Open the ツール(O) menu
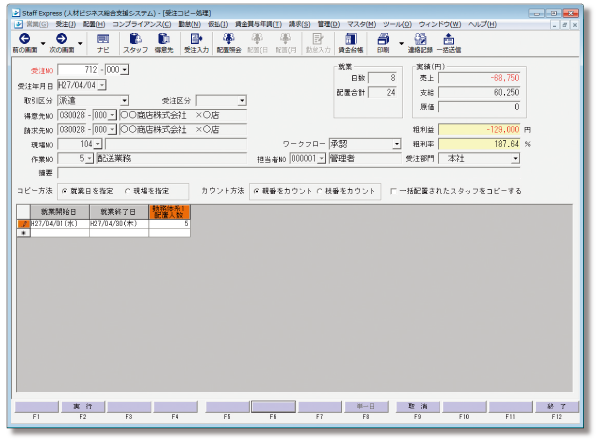The image size is (600, 447). 397,24
